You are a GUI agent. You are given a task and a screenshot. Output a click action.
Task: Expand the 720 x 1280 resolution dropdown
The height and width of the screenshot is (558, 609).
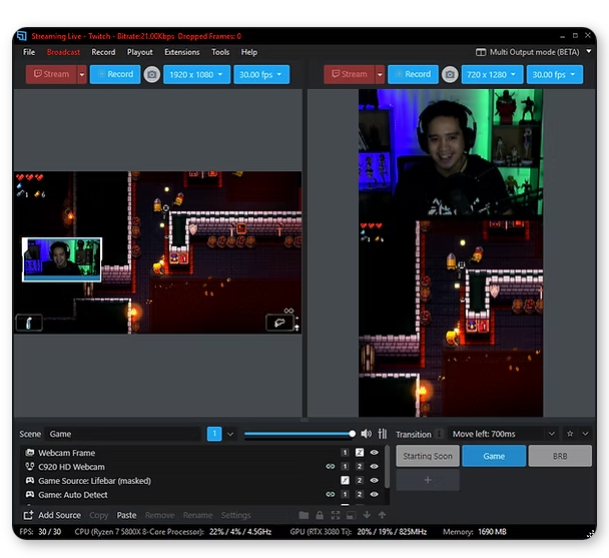pyautogui.click(x=492, y=74)
